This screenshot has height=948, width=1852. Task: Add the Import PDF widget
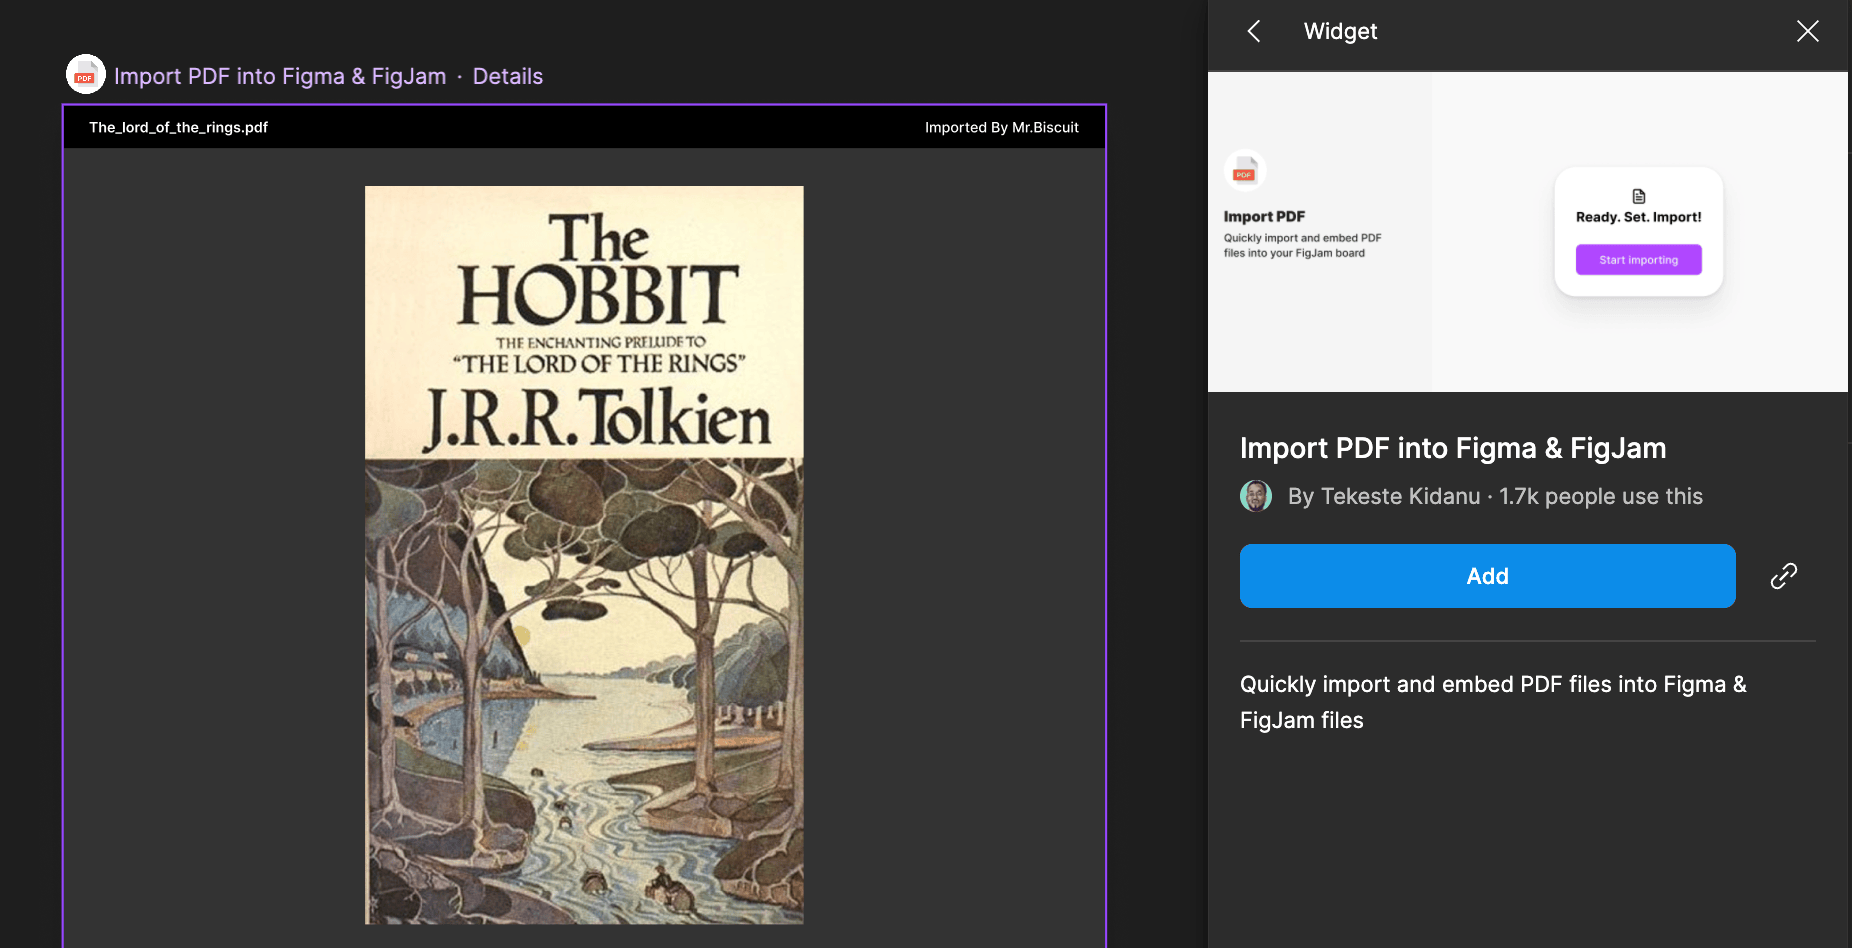[x=1487, y=576]
